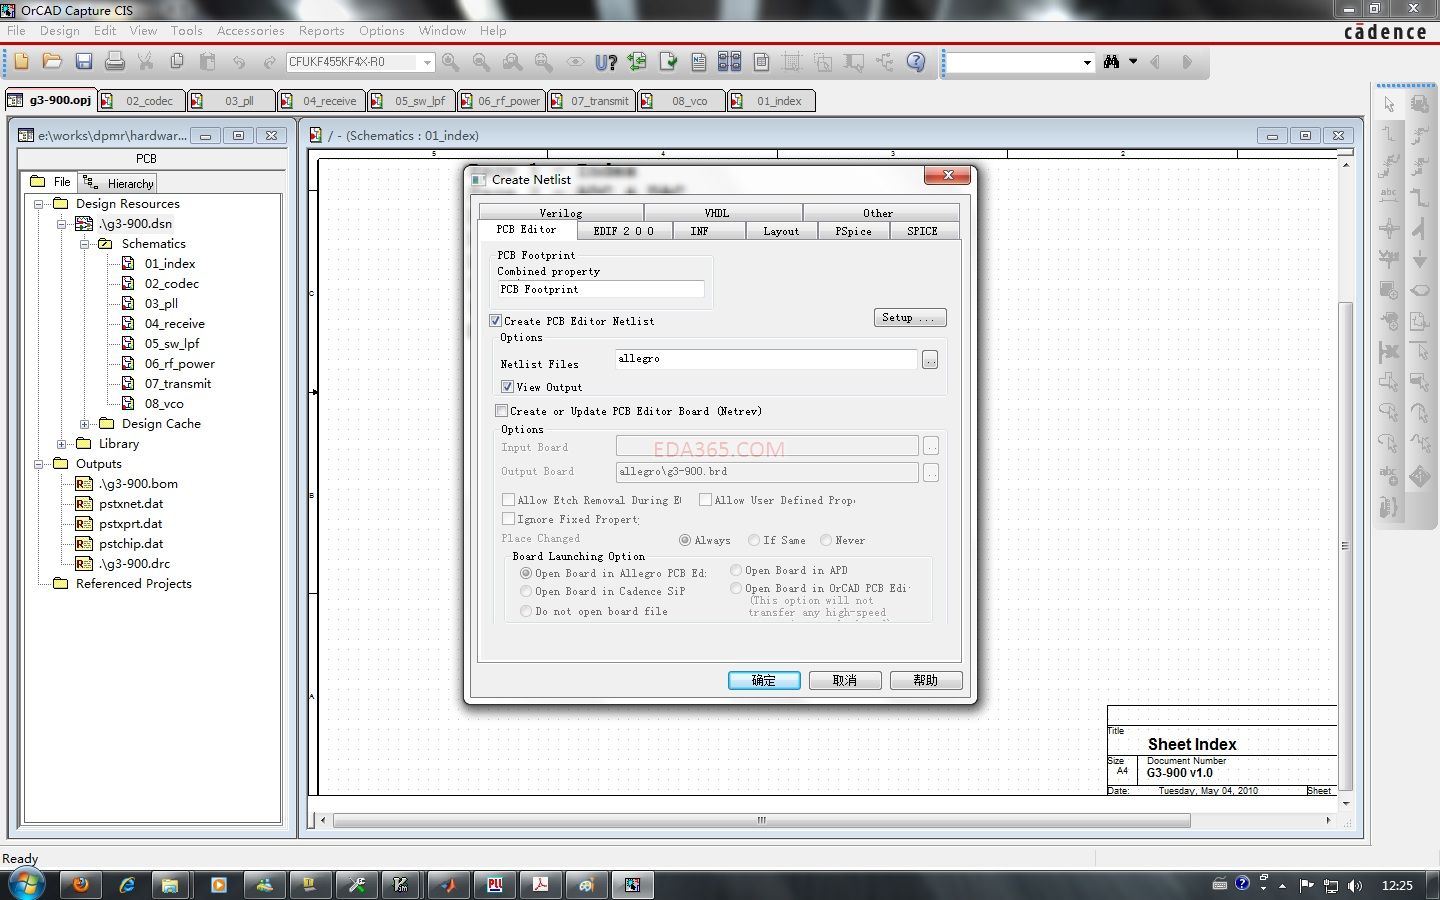The height and width of the screenshot is (900, 1440).
Task: Select the g3-900.bom output file
Action: tap(138, 484)
